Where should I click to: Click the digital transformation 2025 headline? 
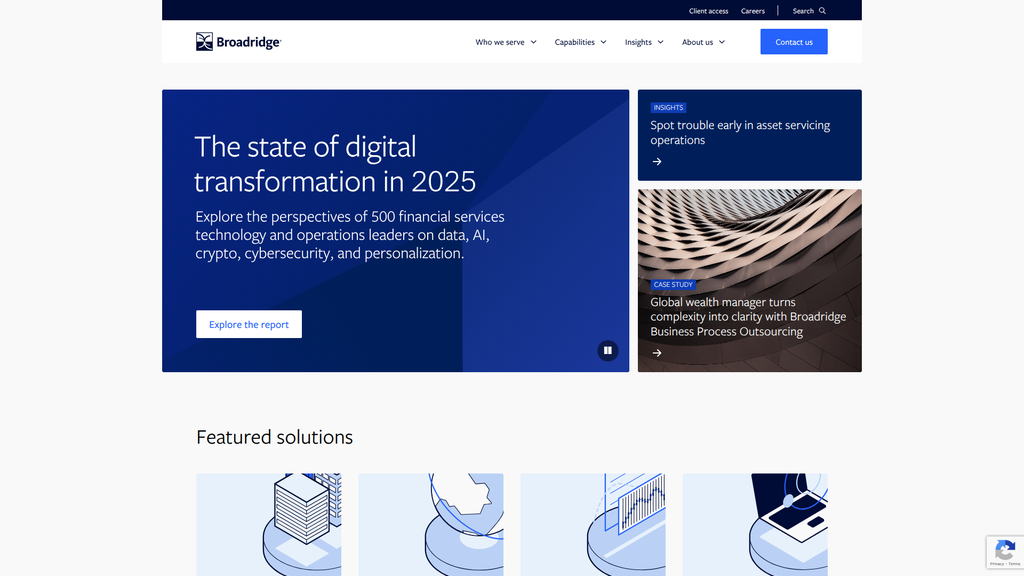[335, 164]
